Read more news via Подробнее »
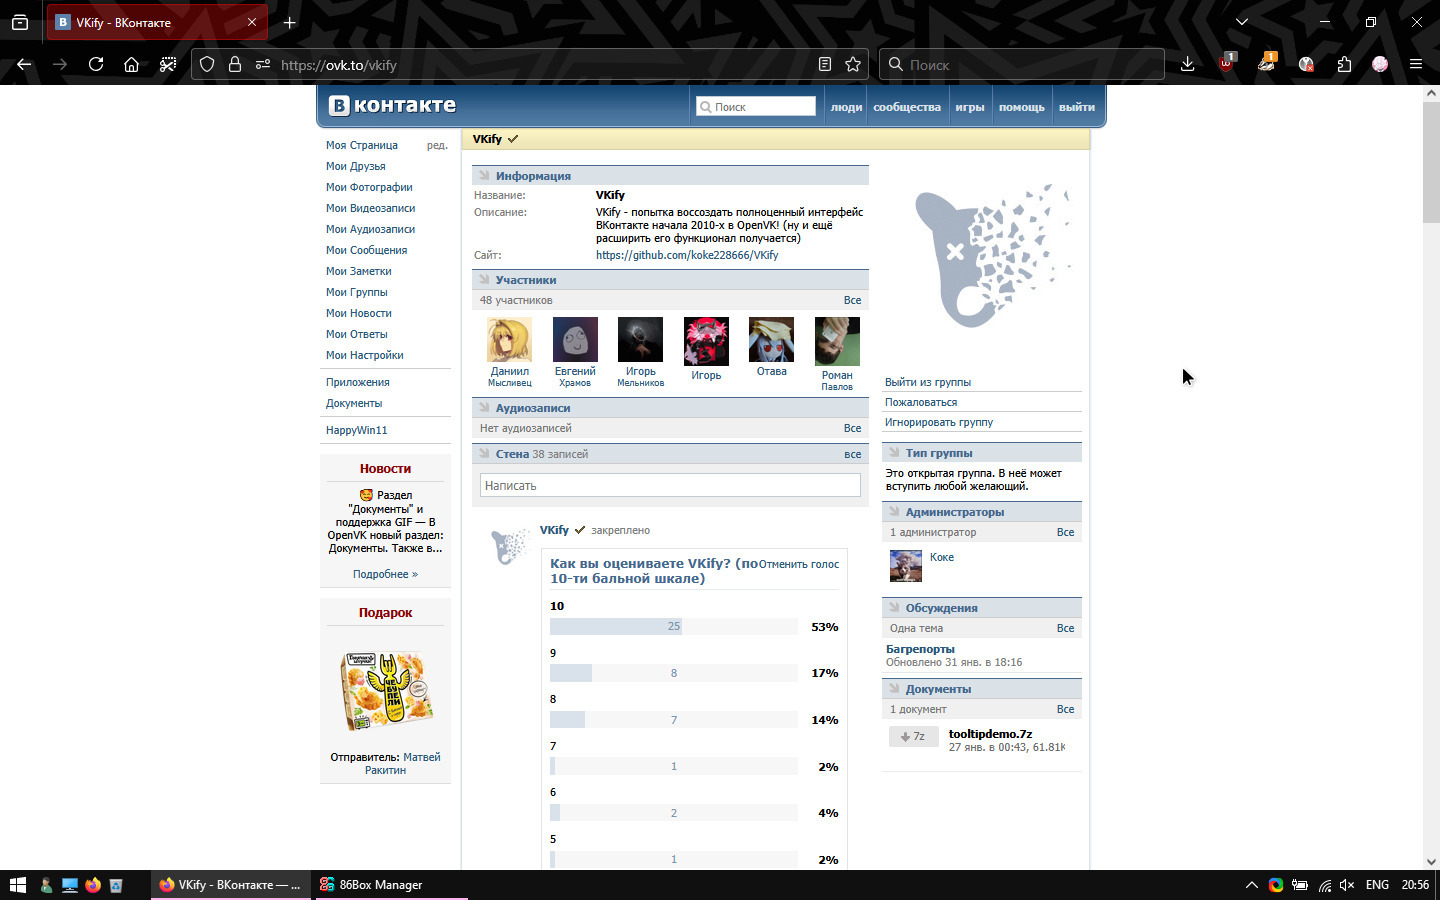The height and width of the screenshot is (900, 1440). click(385, 574)
